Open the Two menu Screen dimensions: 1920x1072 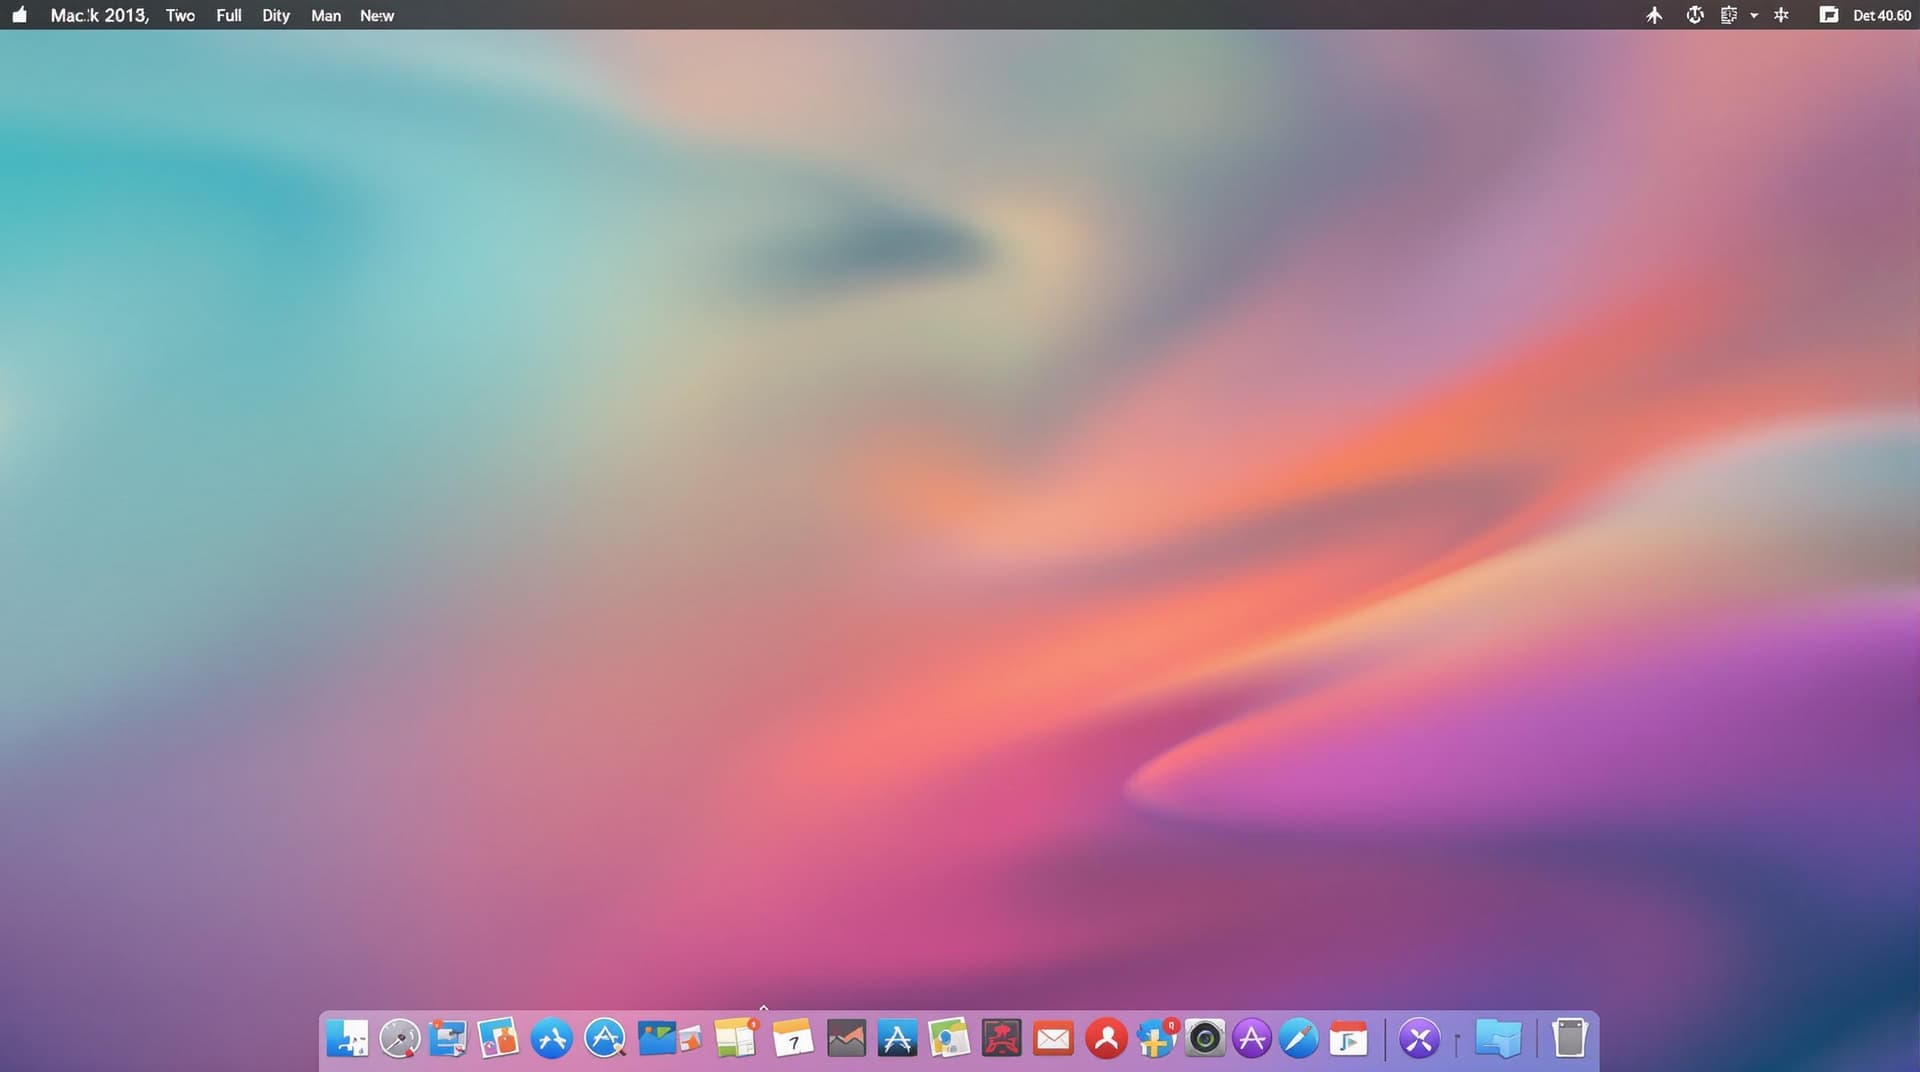click(x=180, y=15)
